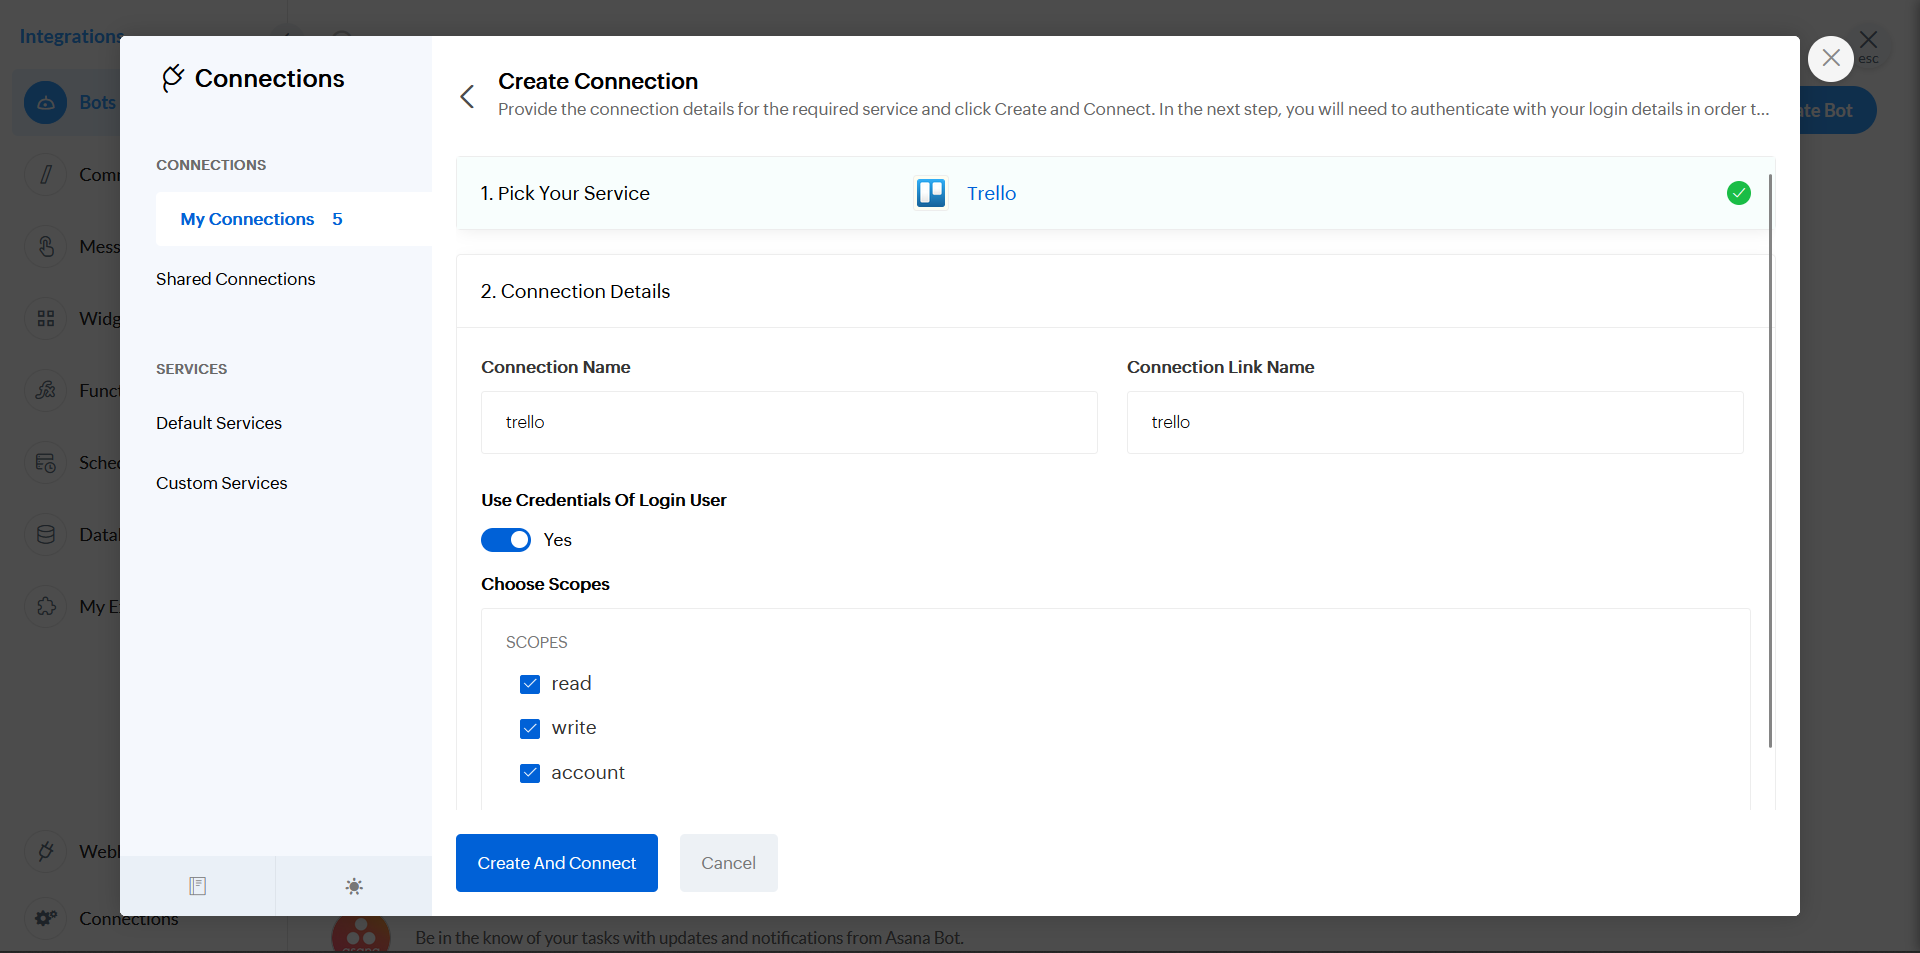Uncheck the account scope checkbox
Image resolution: width=1920 pixels, height=953 pixels.
pos(530,773)
